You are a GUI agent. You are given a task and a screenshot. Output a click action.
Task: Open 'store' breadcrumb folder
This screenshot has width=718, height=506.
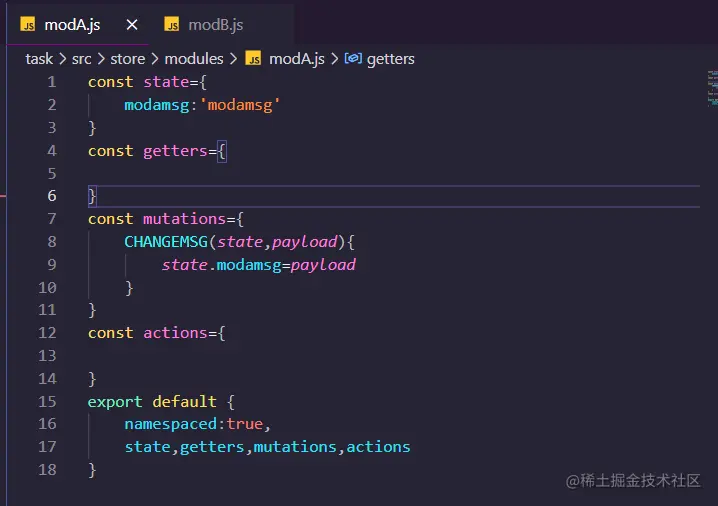click(x=127, y=59)
